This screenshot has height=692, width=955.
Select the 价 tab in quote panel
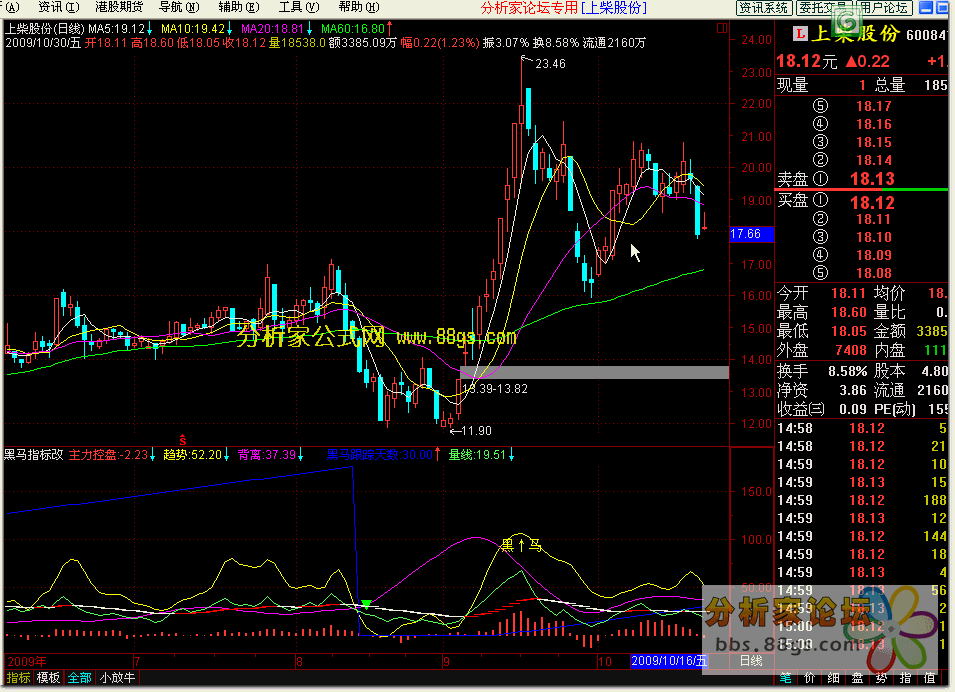pyautogui.click(x=809, y=677)
